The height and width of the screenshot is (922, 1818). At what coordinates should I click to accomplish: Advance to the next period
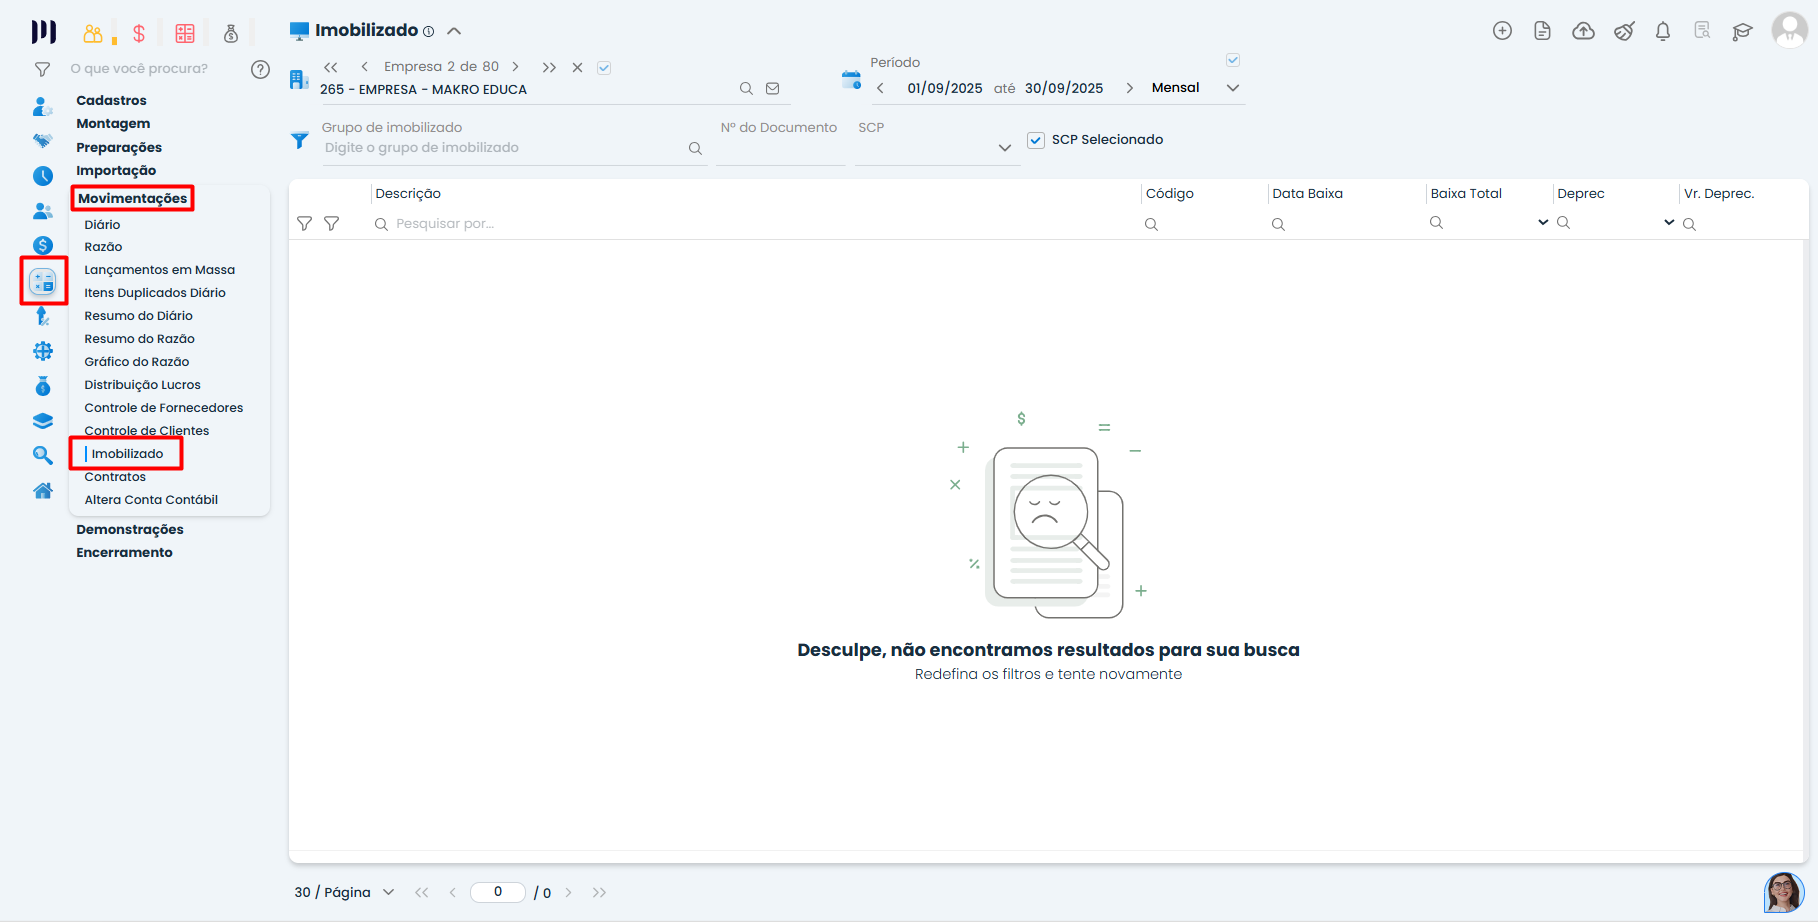1129,88
